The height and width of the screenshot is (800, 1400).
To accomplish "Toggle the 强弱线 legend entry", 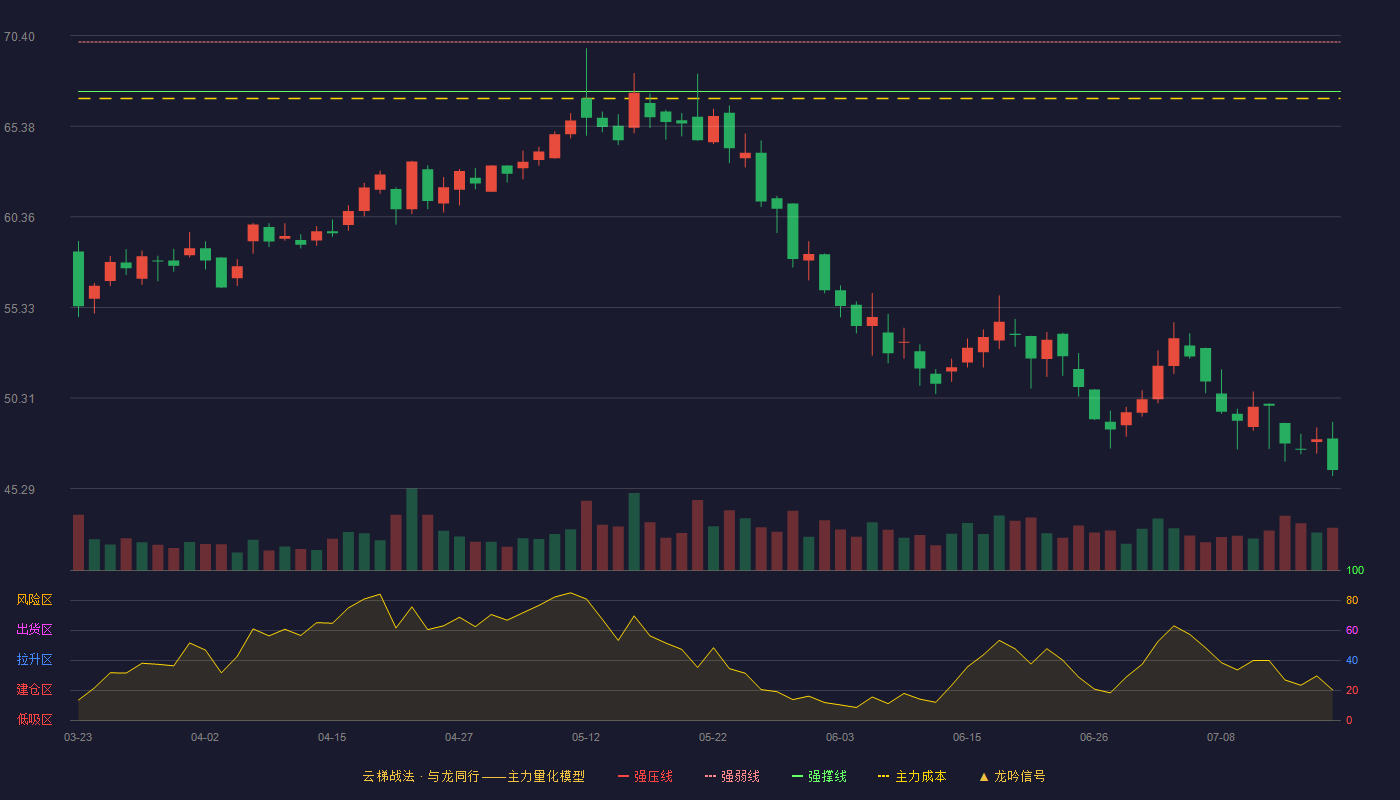I will [740, 776].
